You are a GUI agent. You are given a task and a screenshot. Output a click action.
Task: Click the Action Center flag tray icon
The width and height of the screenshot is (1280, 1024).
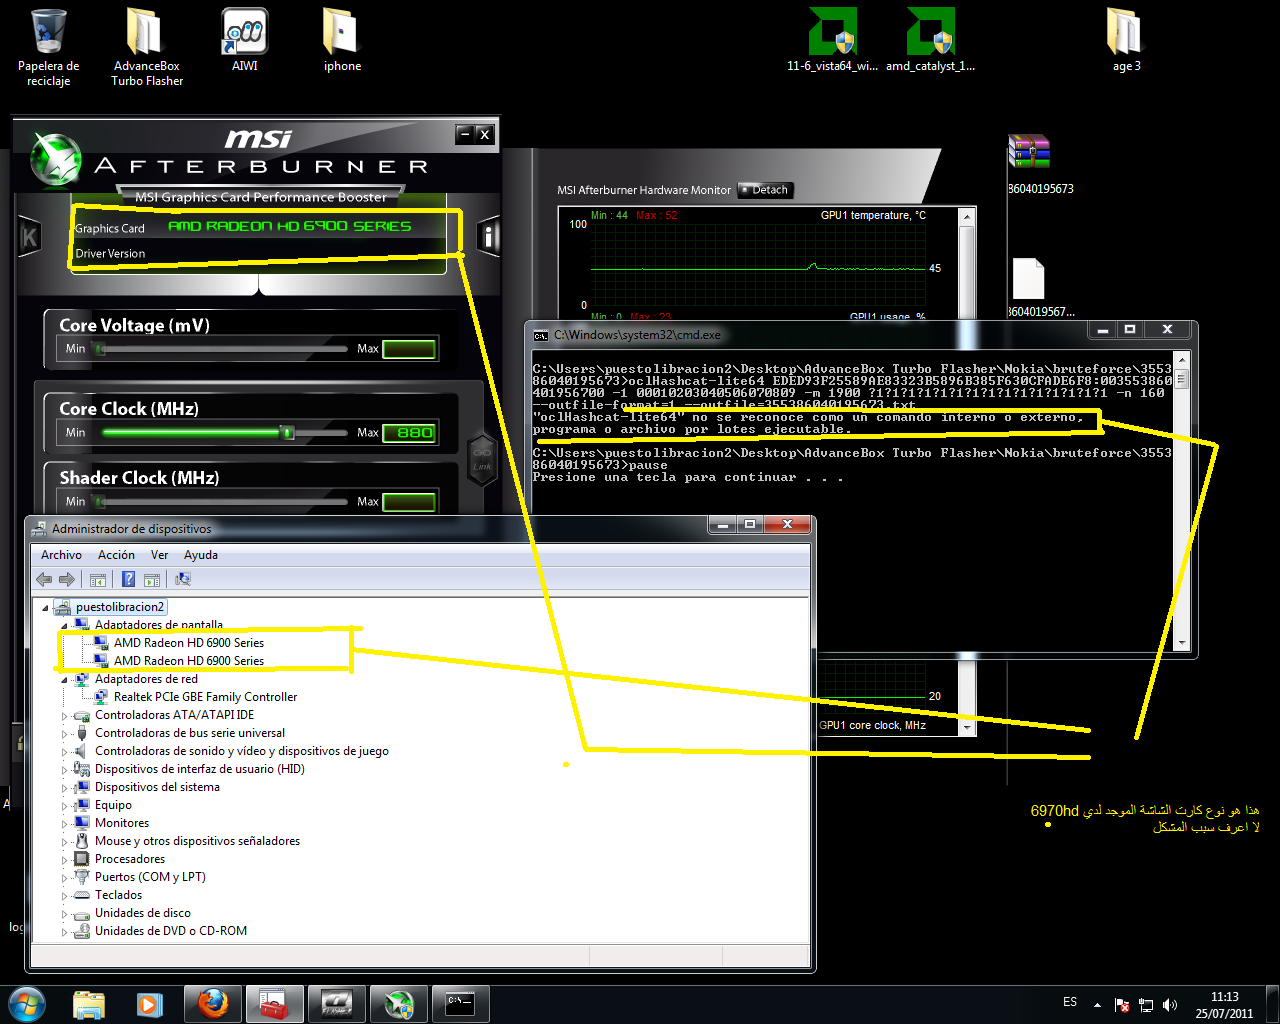pos(1122,1005)
